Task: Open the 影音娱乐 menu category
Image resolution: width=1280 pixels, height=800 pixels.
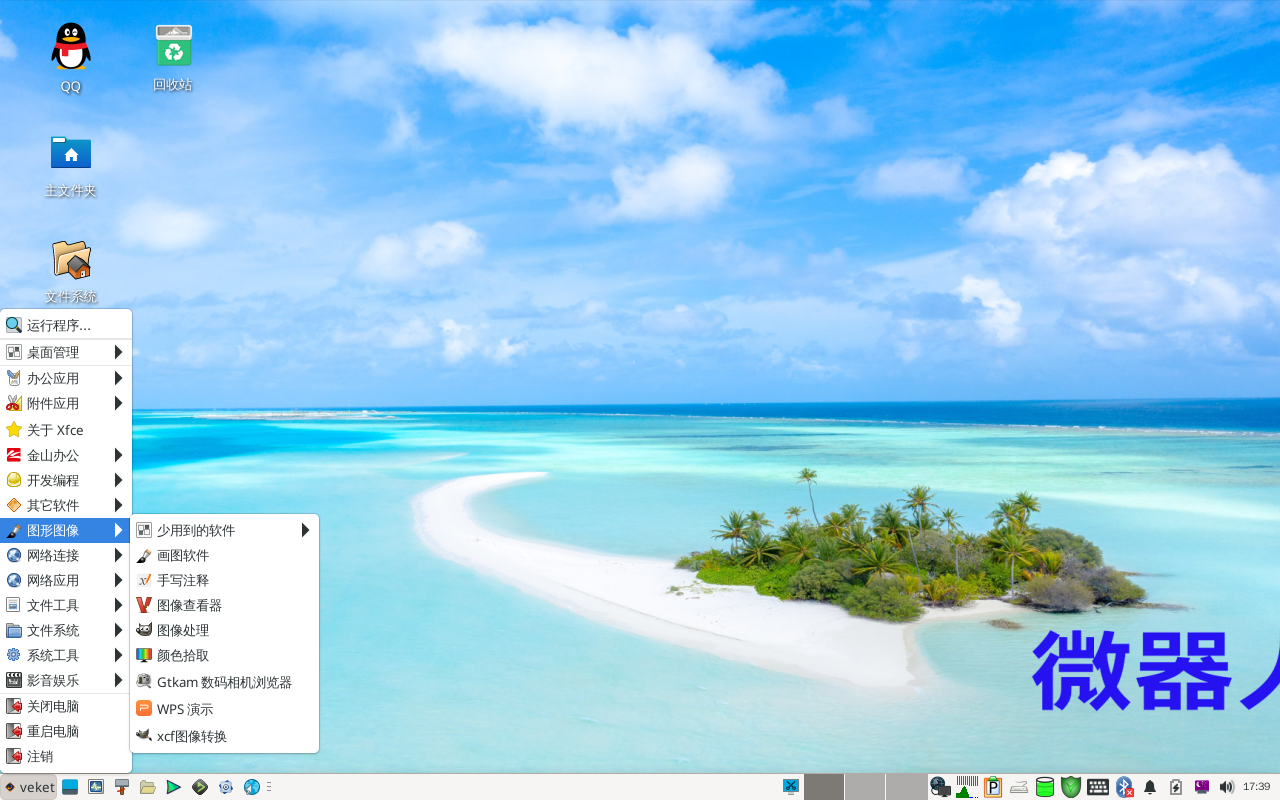Action: [66, 680]
